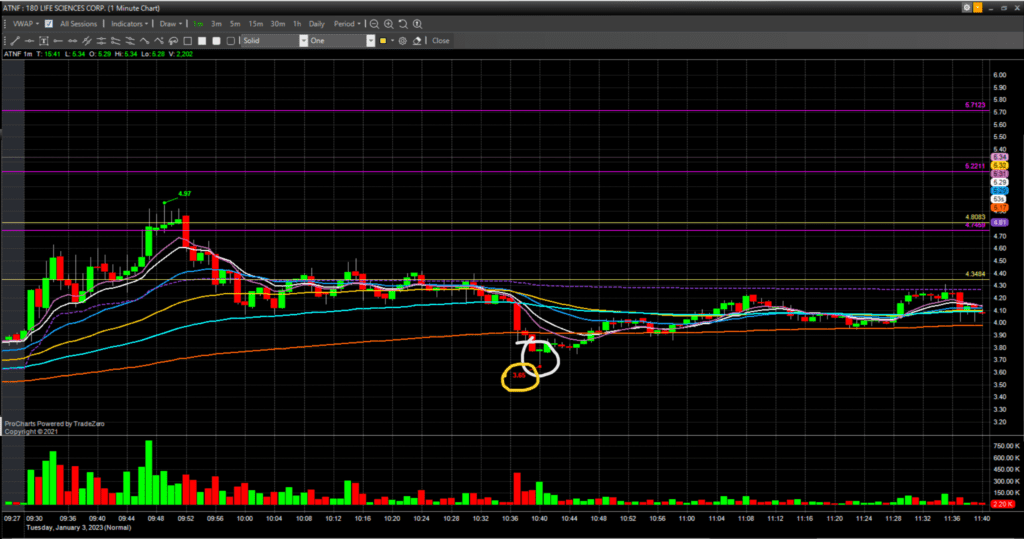
Task: Open drawing settings gear icon
Action: (403, 41)
